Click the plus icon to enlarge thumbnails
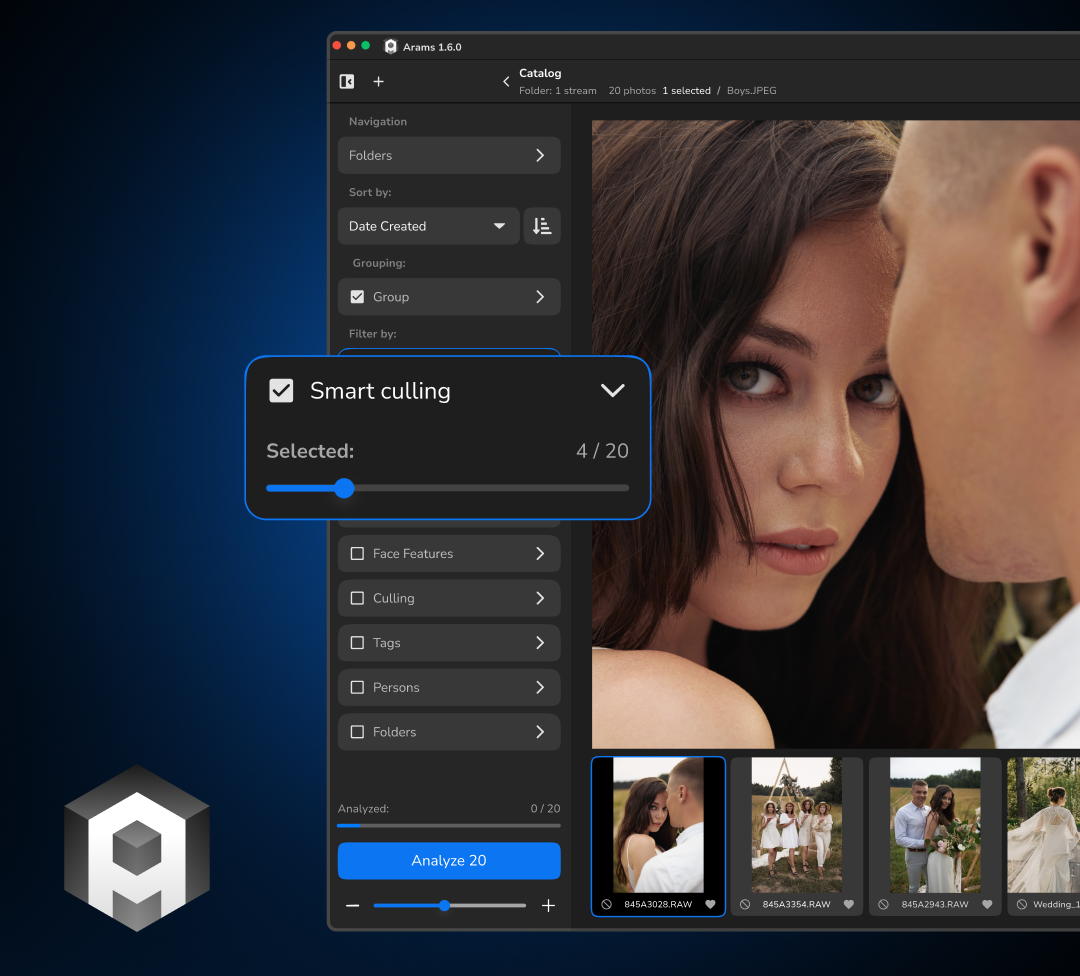Screen dimensions: 1080x976 pos(548,906)
